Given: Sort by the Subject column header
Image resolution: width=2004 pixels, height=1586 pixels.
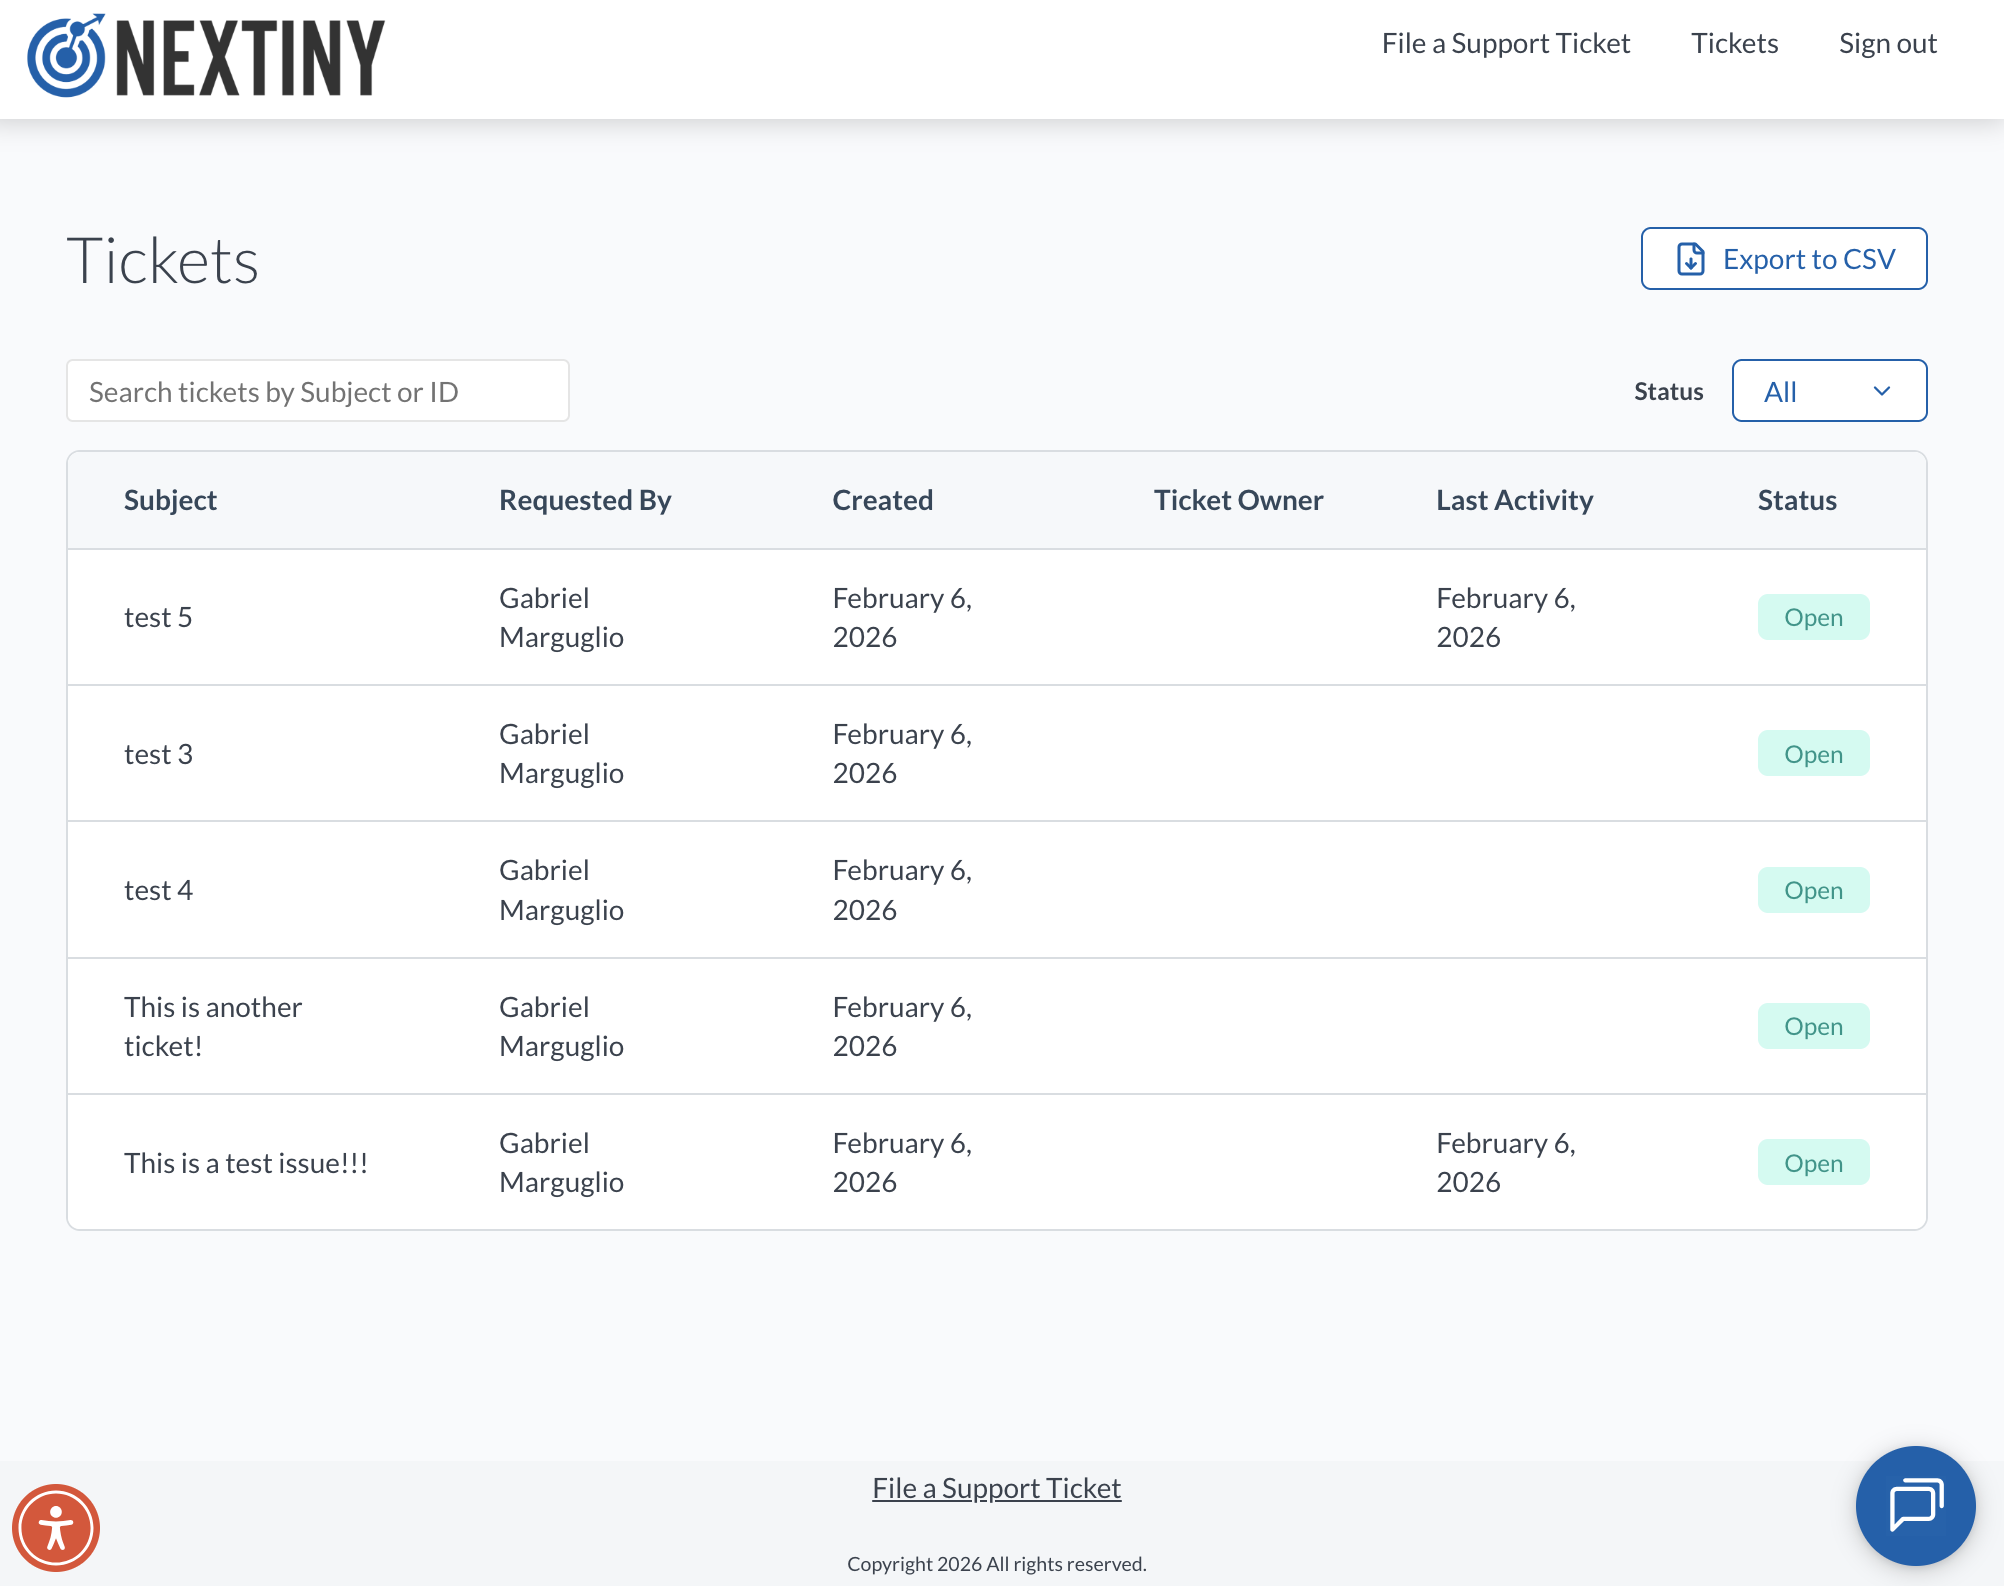Looking at the screenshot, I should coord(170,500).
